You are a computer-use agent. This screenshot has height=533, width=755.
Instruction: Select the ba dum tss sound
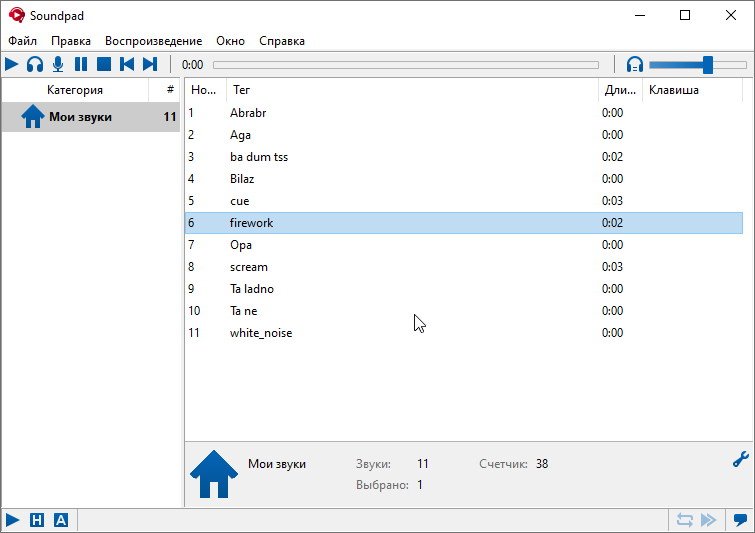[x=464, y=157]
